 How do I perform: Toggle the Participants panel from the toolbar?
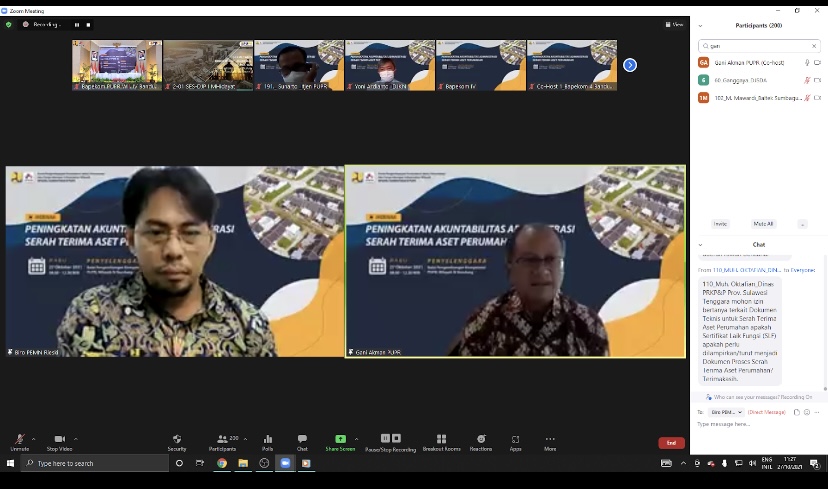pyautogui.click(x=222, y=442)
